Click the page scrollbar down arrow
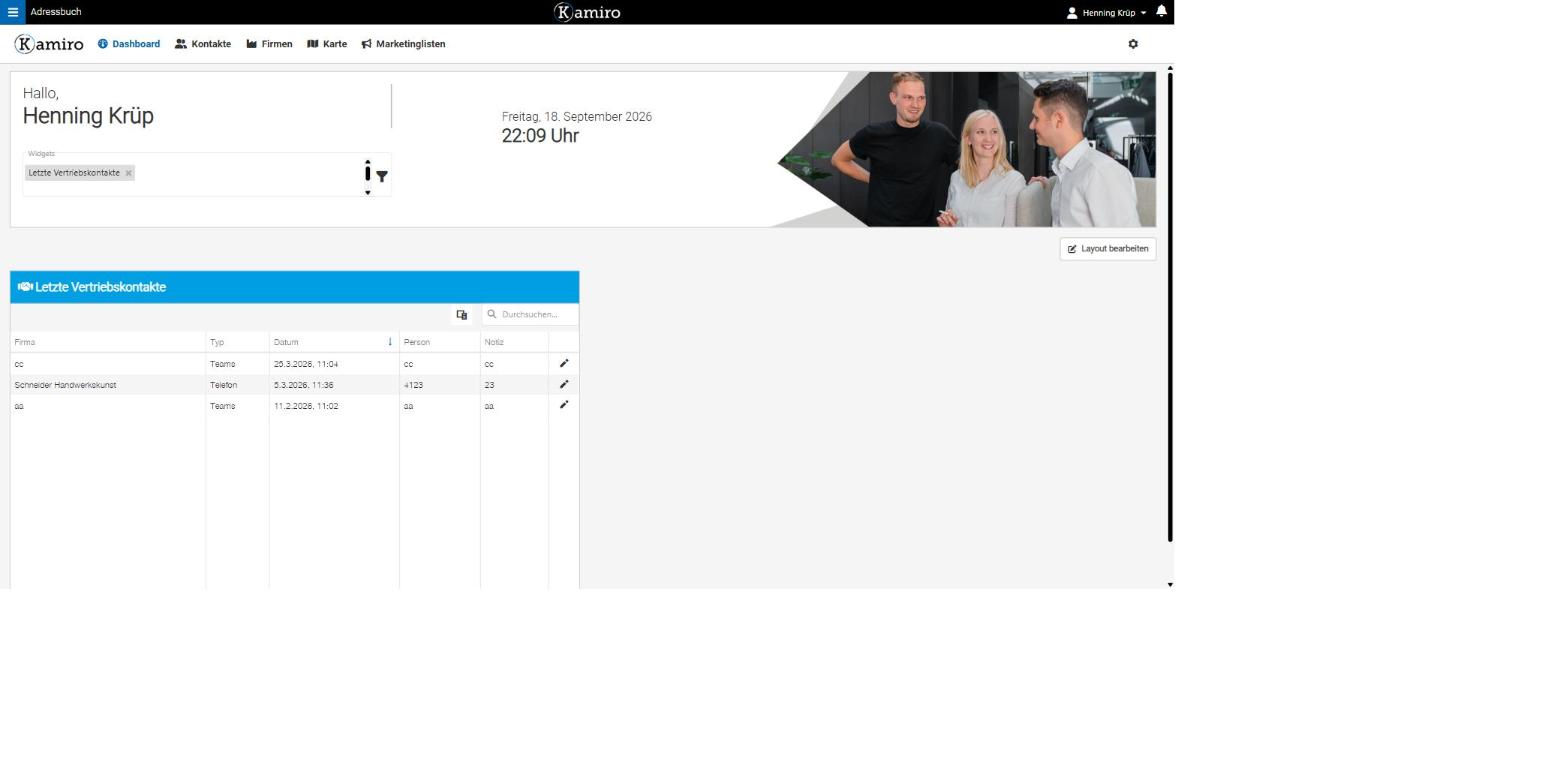The width and height of the screenshot is (1566, 784). pyautogui.click(x=1169, y=584)
